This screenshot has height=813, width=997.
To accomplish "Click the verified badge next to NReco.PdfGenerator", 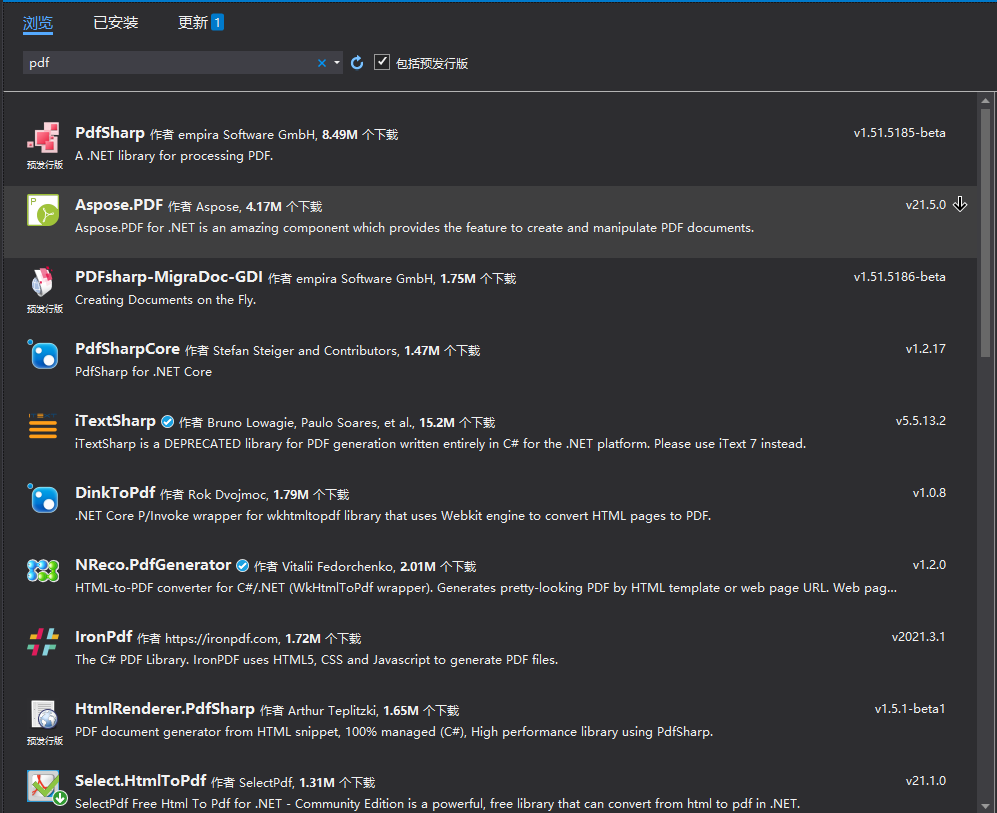I will tap(242, 564).
